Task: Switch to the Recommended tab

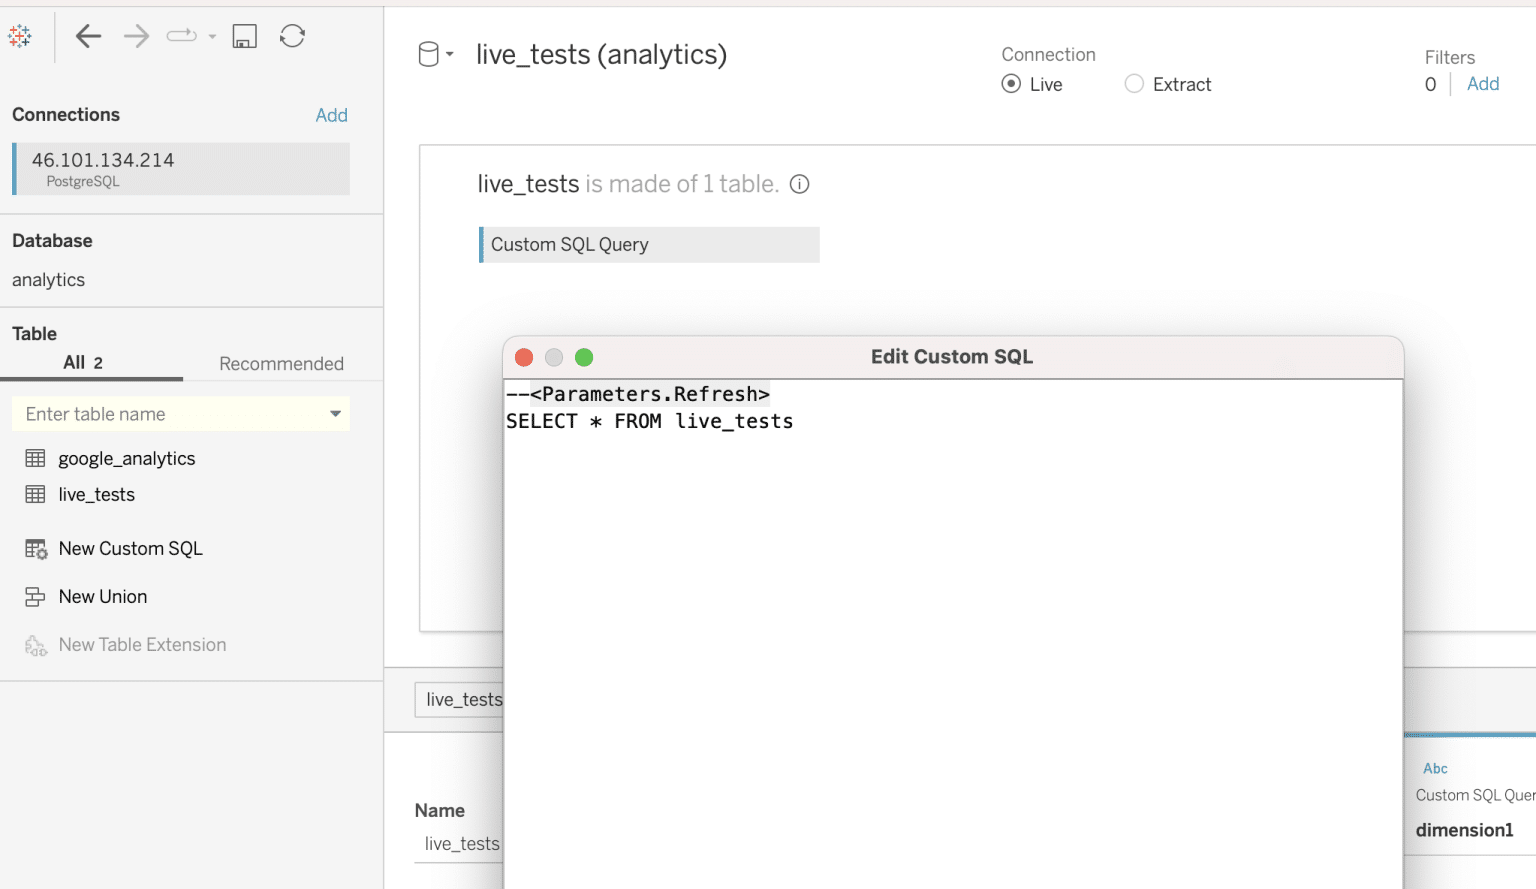Action: 281,363
